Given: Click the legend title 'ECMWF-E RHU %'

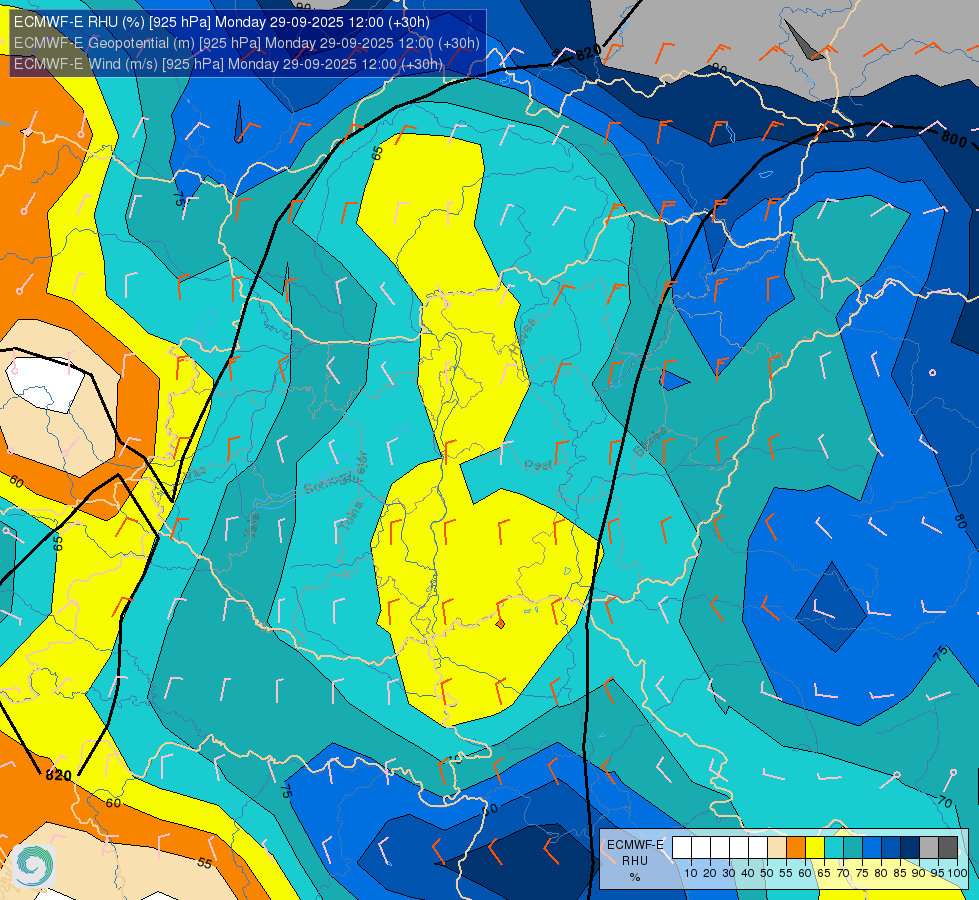Looking at the screenshot, I should pyautogui.click(x=635, y=861).
